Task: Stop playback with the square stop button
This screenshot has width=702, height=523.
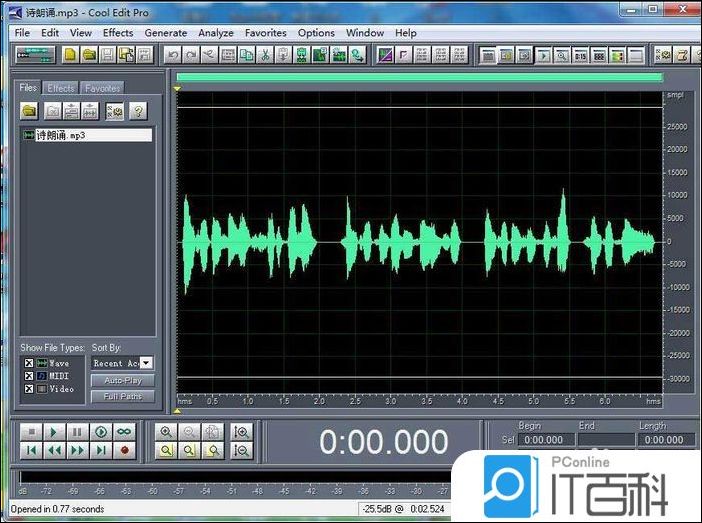Action: 31,432
